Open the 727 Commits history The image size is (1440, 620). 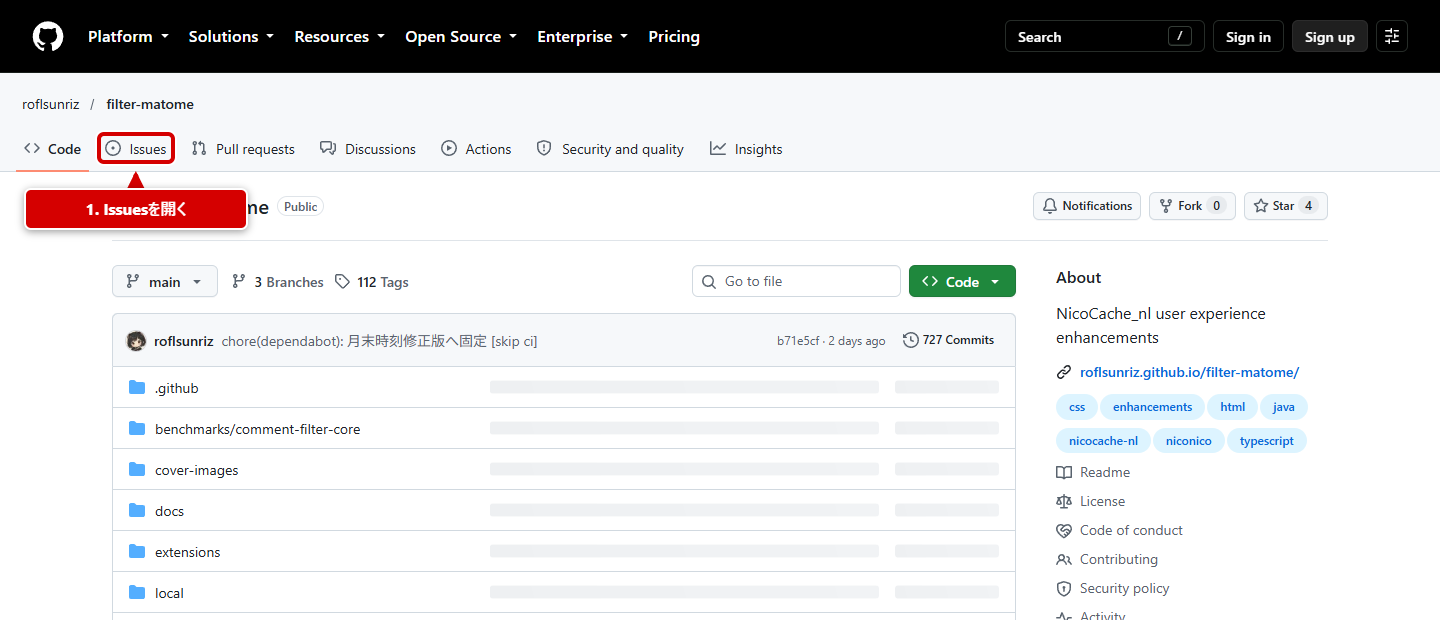[948, 340]
